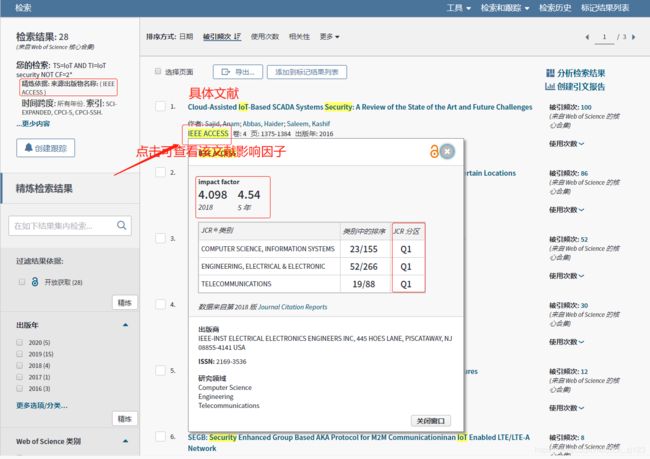
Task: Select checkbox for result 2
Action: [x=160, y=172]
